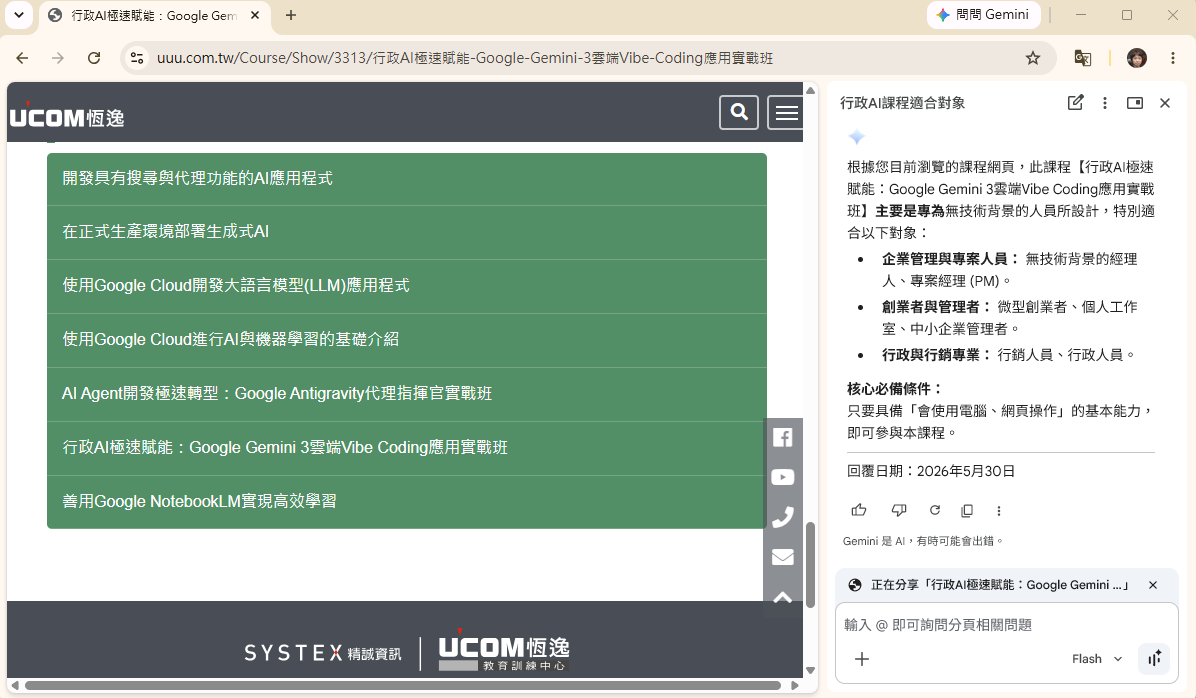Click the 回覆日期：2026年5月30日 text
Image resolution: width=1196 pixels, height=698 pixels.
coord(931,471)
